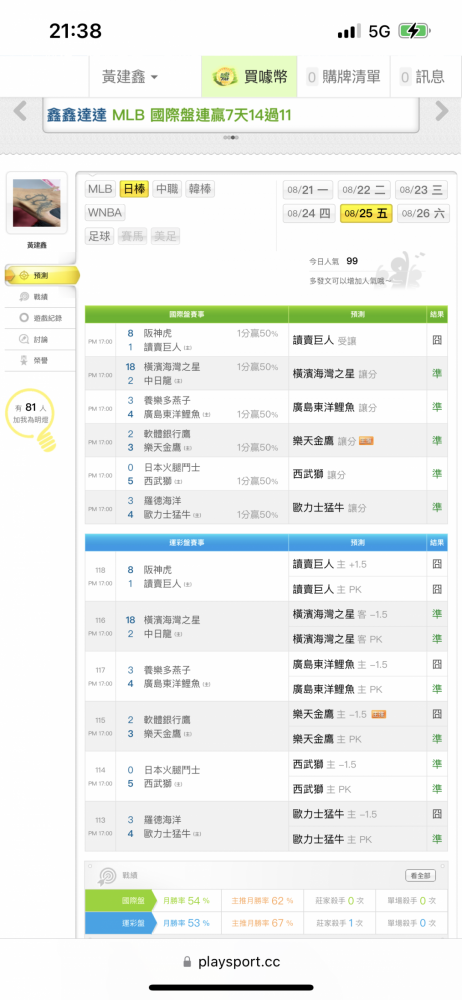This screenshot has width=462, height=1000.
Task: Click the 今日人氣 99 value
Action: [x=352, y=261]
